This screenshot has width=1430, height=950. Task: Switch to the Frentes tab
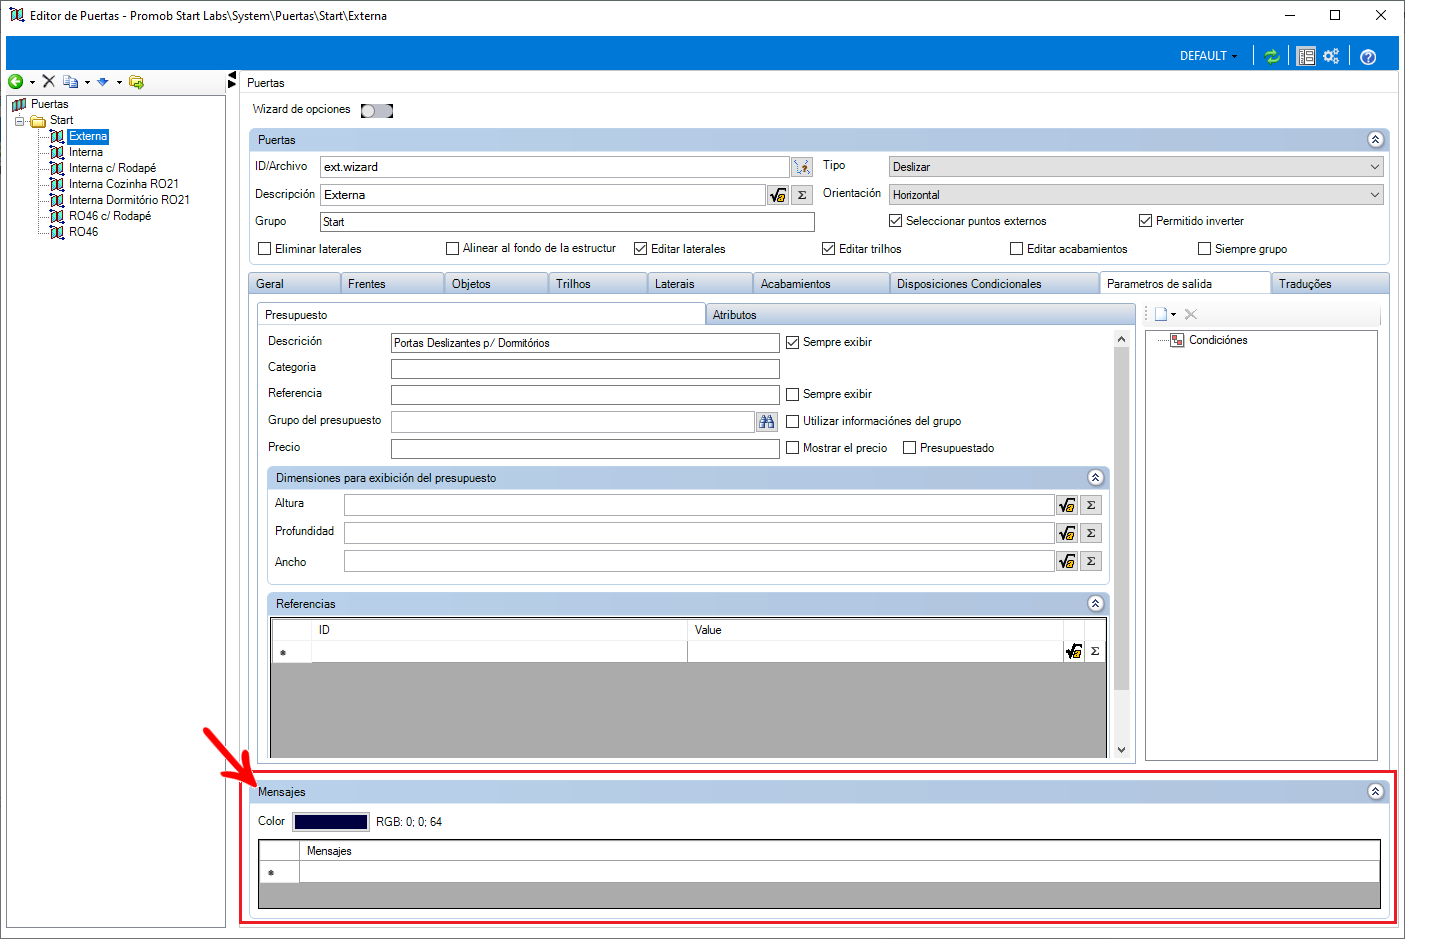click(x=392, y=284)
